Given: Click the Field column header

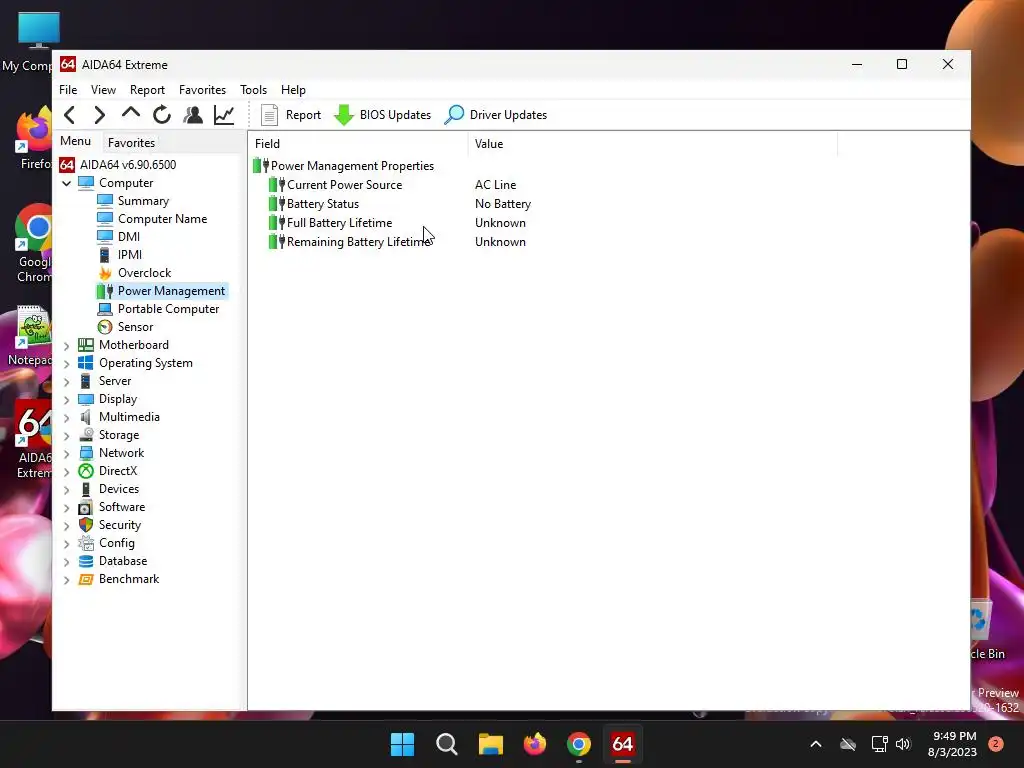Looking at the screenshot, I should pos(358,144).
